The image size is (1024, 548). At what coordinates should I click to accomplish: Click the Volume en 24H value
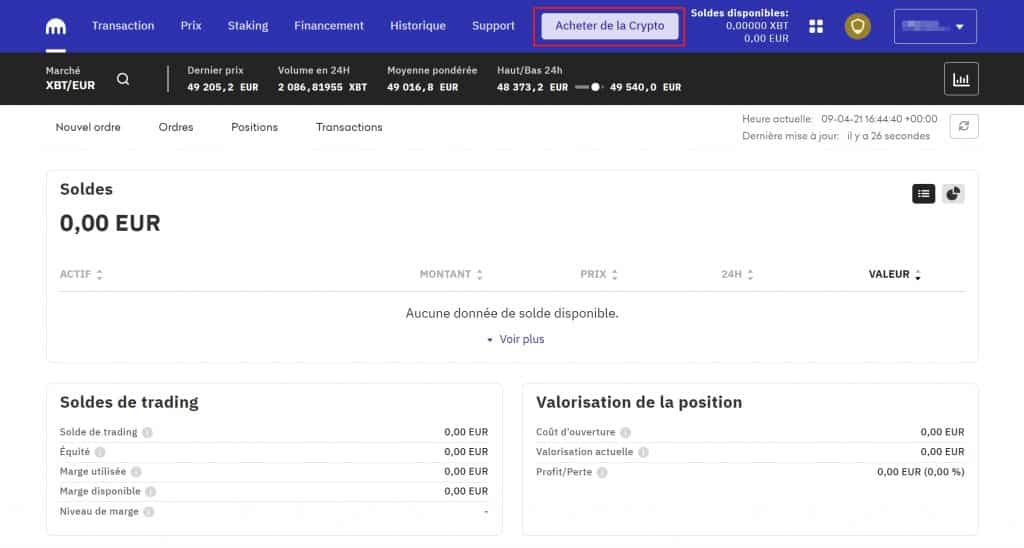click(323, 87)
